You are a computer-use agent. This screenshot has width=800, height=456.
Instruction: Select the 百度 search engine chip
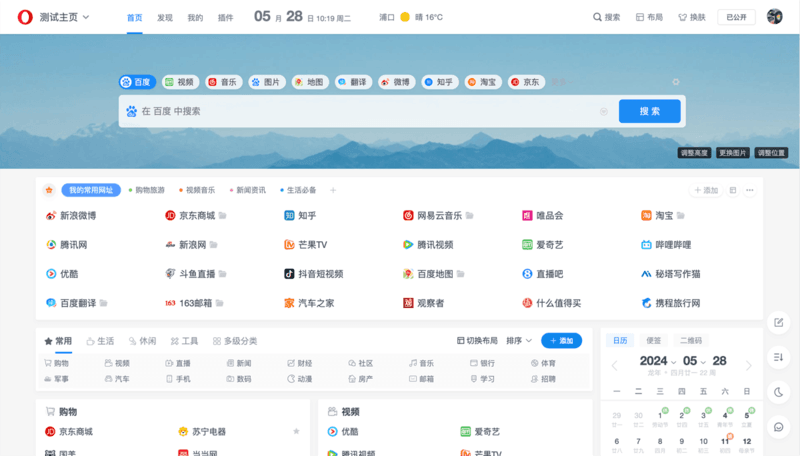(137, 82)
